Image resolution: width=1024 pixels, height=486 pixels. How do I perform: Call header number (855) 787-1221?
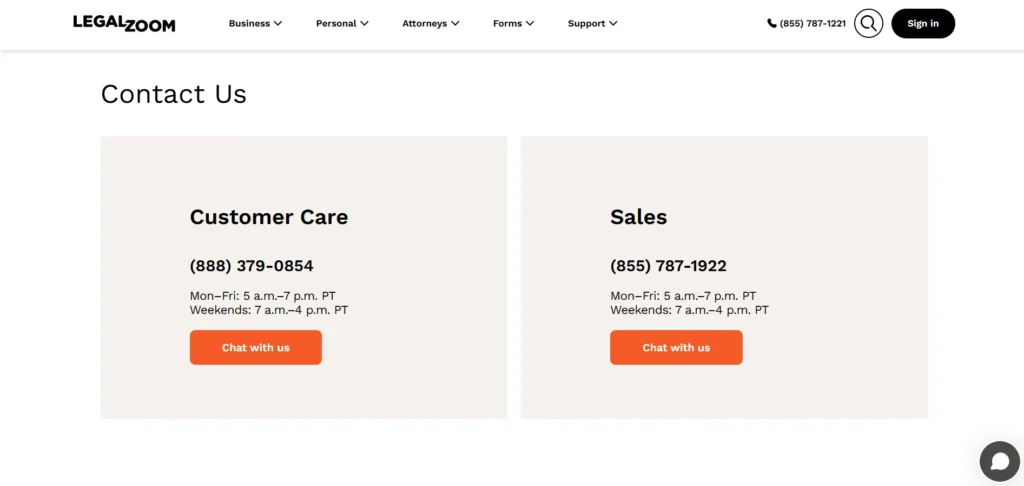812,23
